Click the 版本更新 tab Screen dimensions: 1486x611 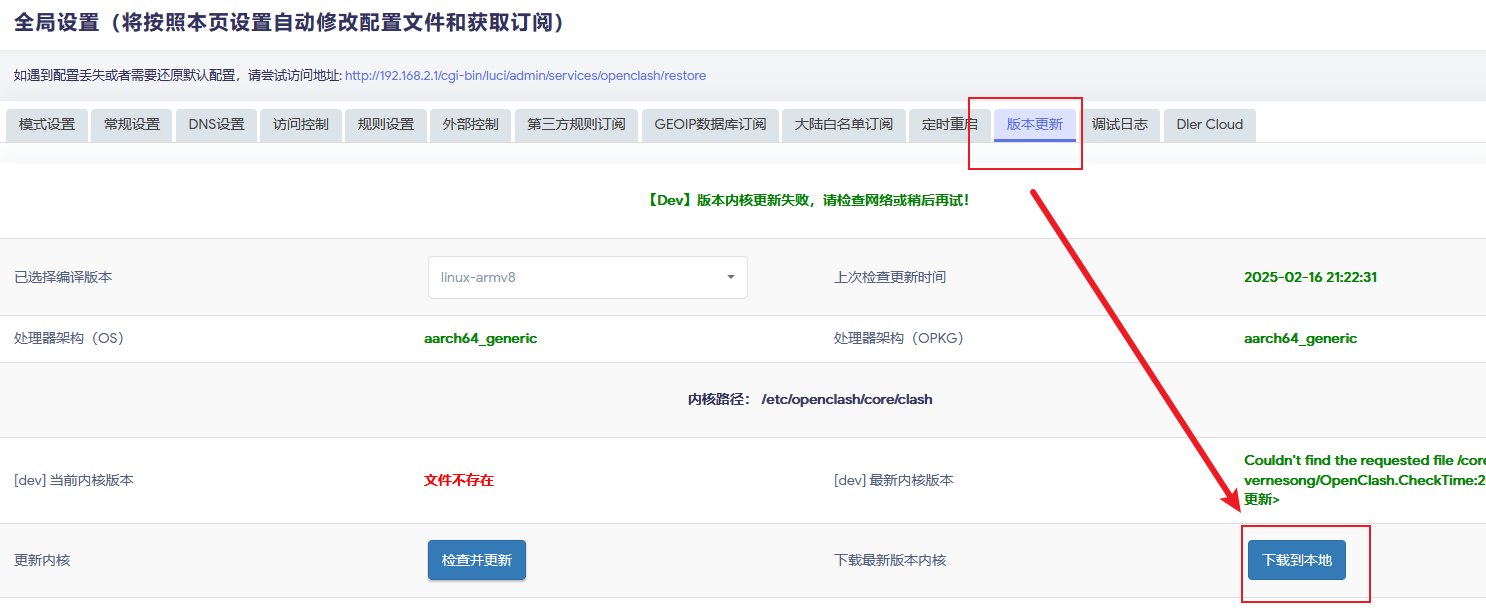coord(1034,125)
